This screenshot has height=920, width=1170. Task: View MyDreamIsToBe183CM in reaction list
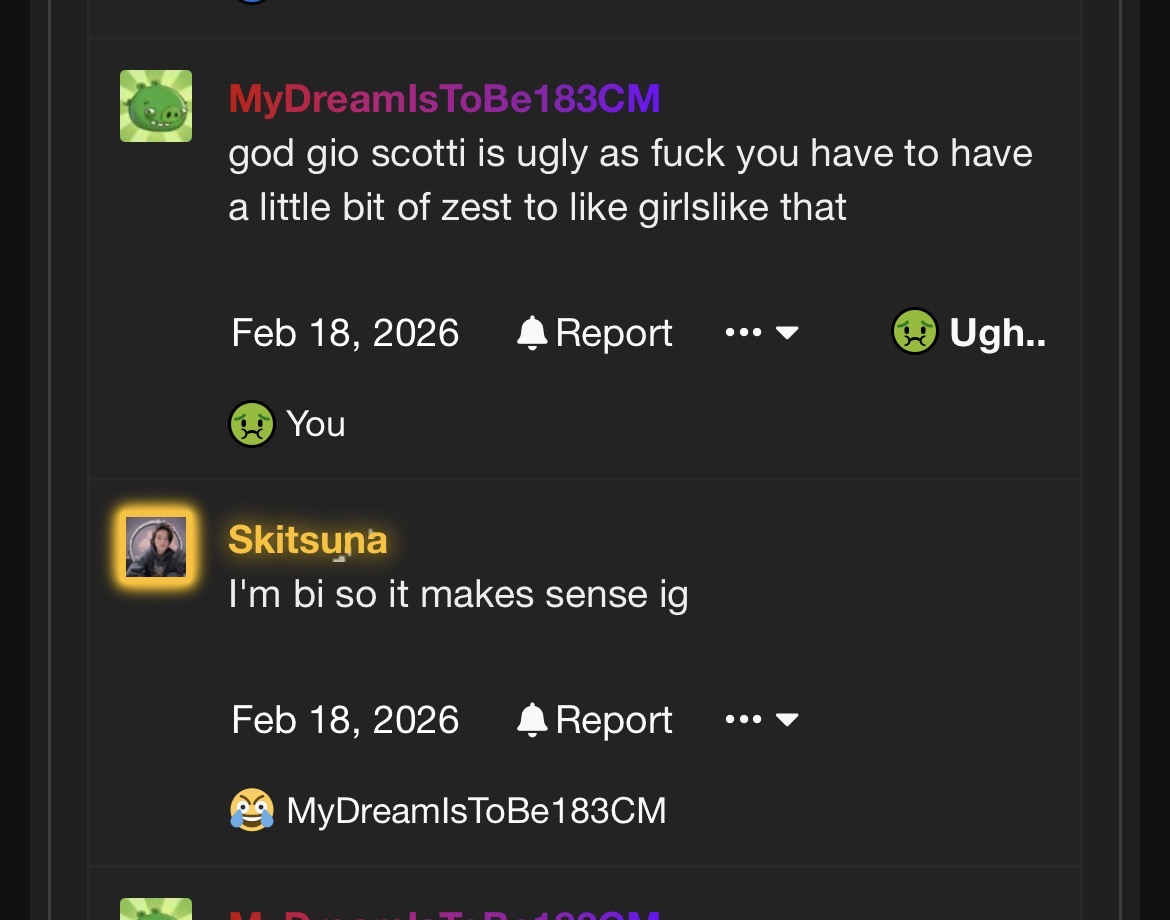(476, 810)
